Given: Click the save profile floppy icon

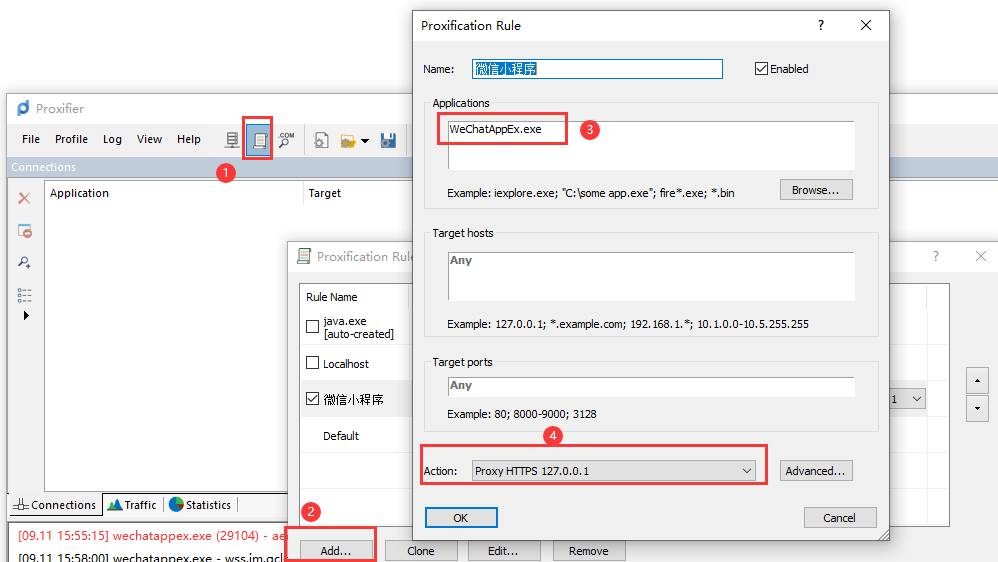Looking at the screenshot, I should click(388, 140).
